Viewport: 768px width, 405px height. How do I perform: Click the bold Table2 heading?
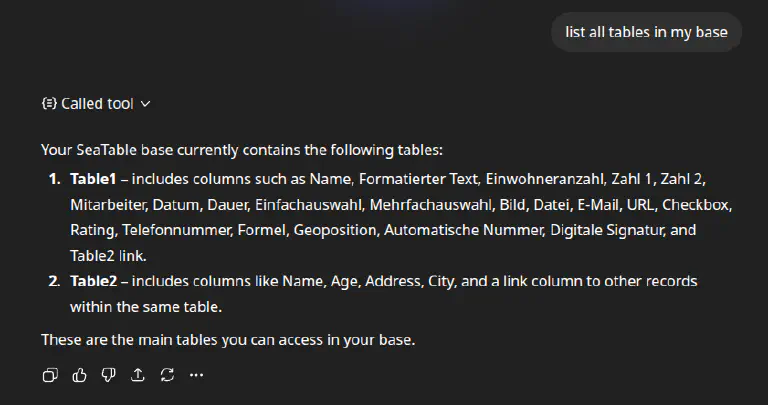click(93, 281)
